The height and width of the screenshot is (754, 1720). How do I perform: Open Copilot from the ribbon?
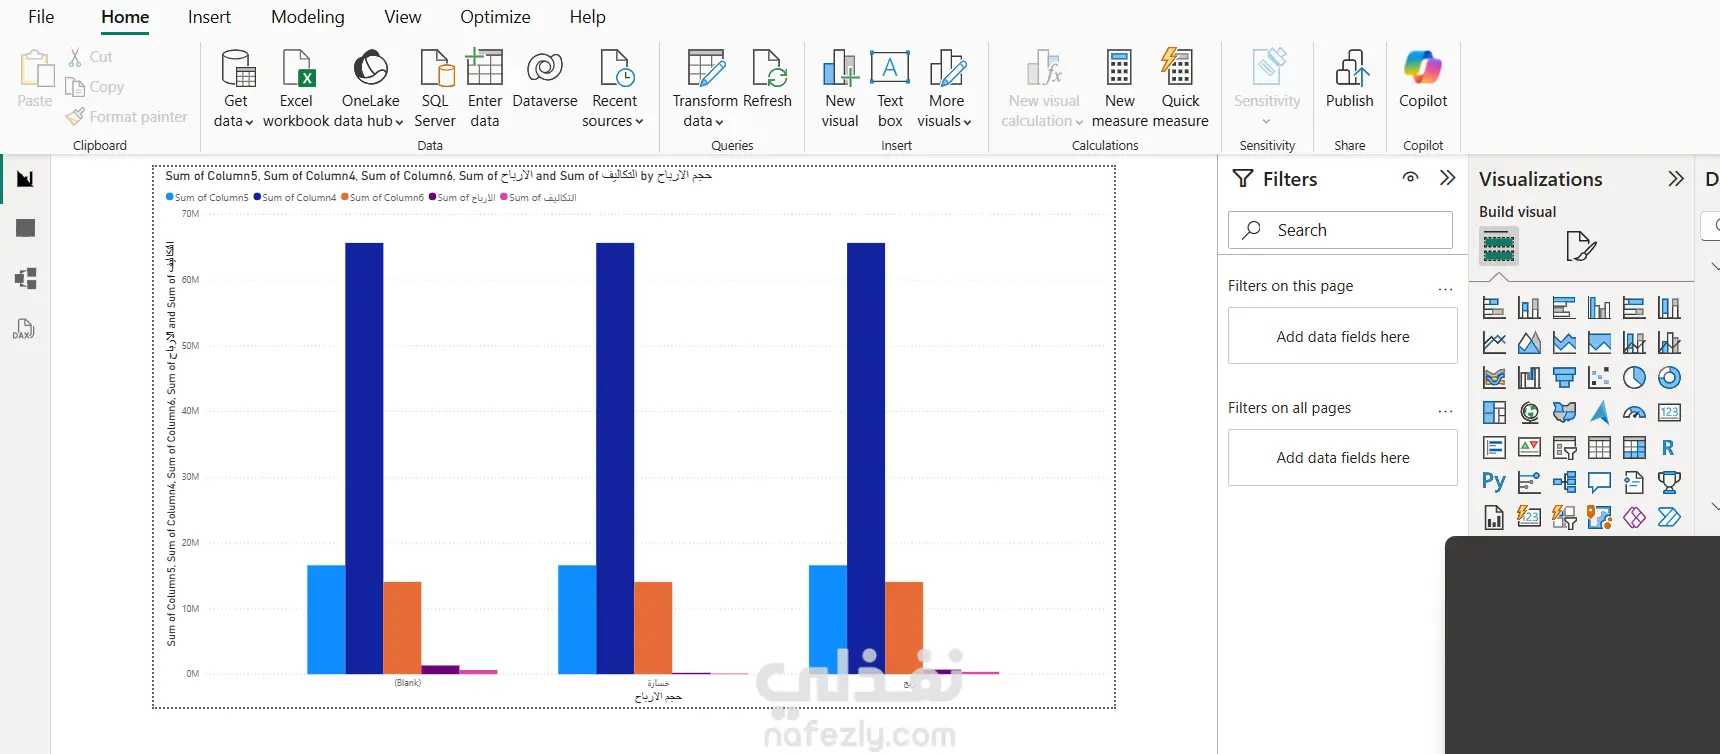1423,80
